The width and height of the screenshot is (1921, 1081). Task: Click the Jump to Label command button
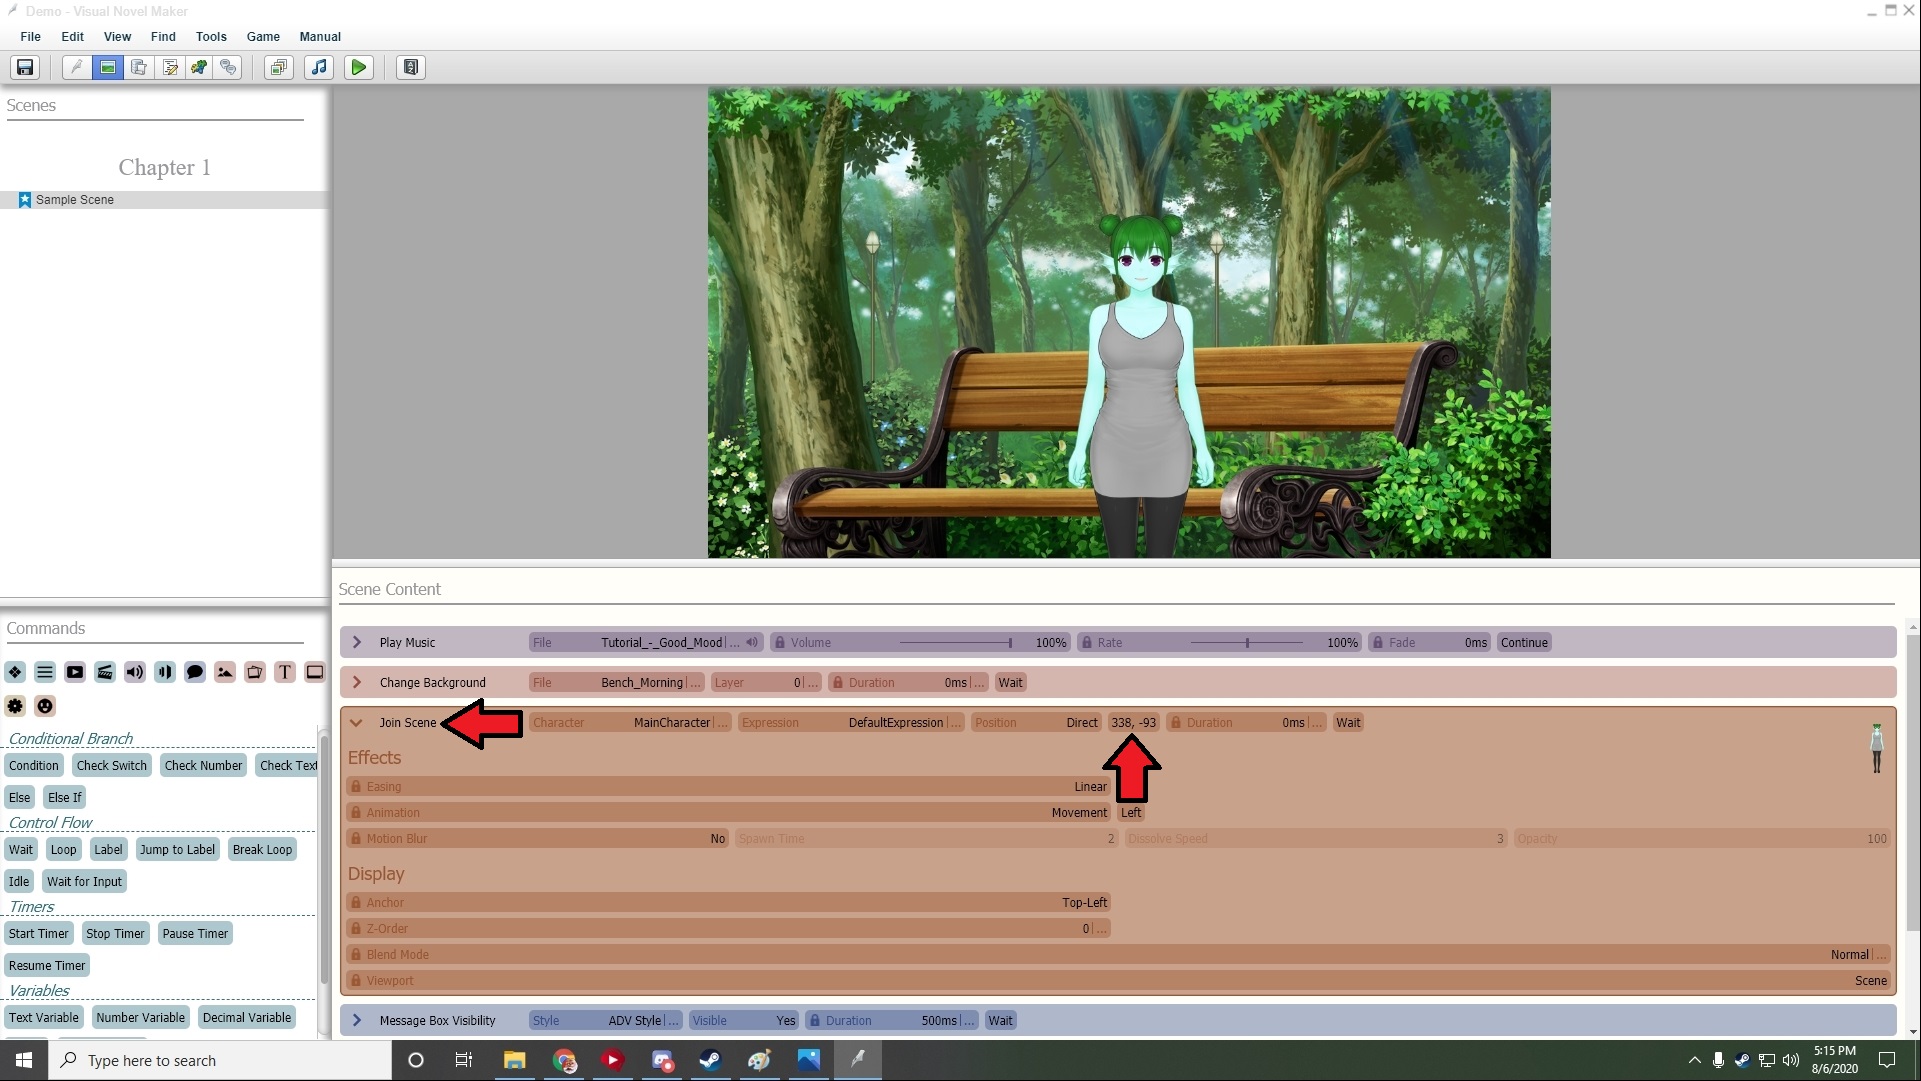click(x=177, y=850)
